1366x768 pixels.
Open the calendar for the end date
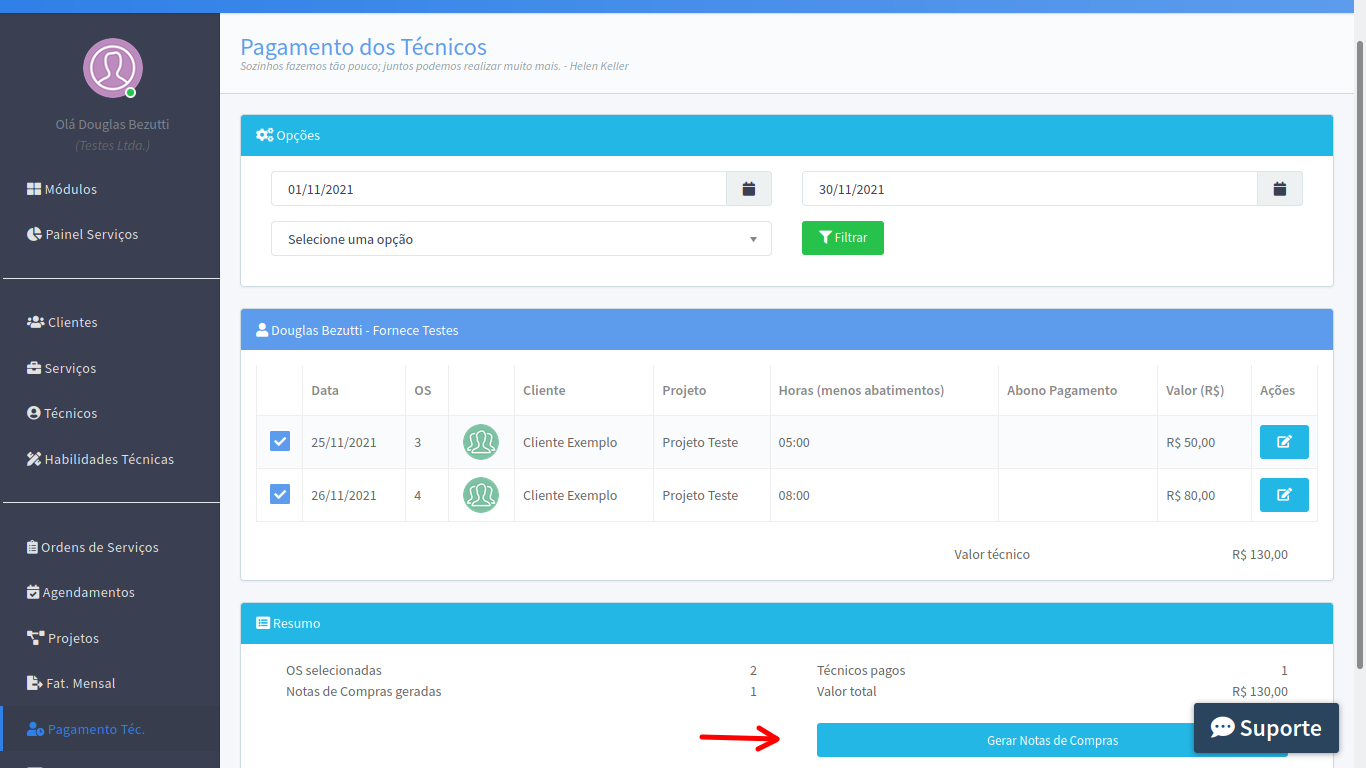click(x=1280, y=189)
